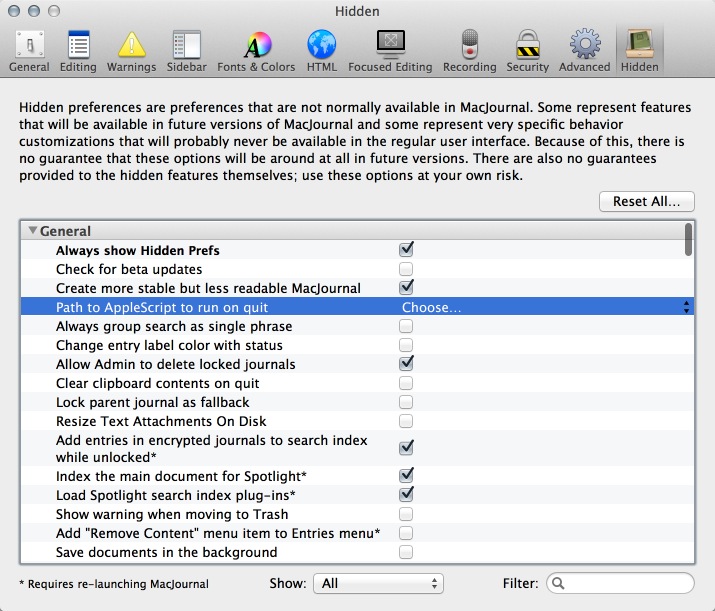The image size is (715, 611).
Task: Enable Lock parent journal as fallback
Action: 406,402
